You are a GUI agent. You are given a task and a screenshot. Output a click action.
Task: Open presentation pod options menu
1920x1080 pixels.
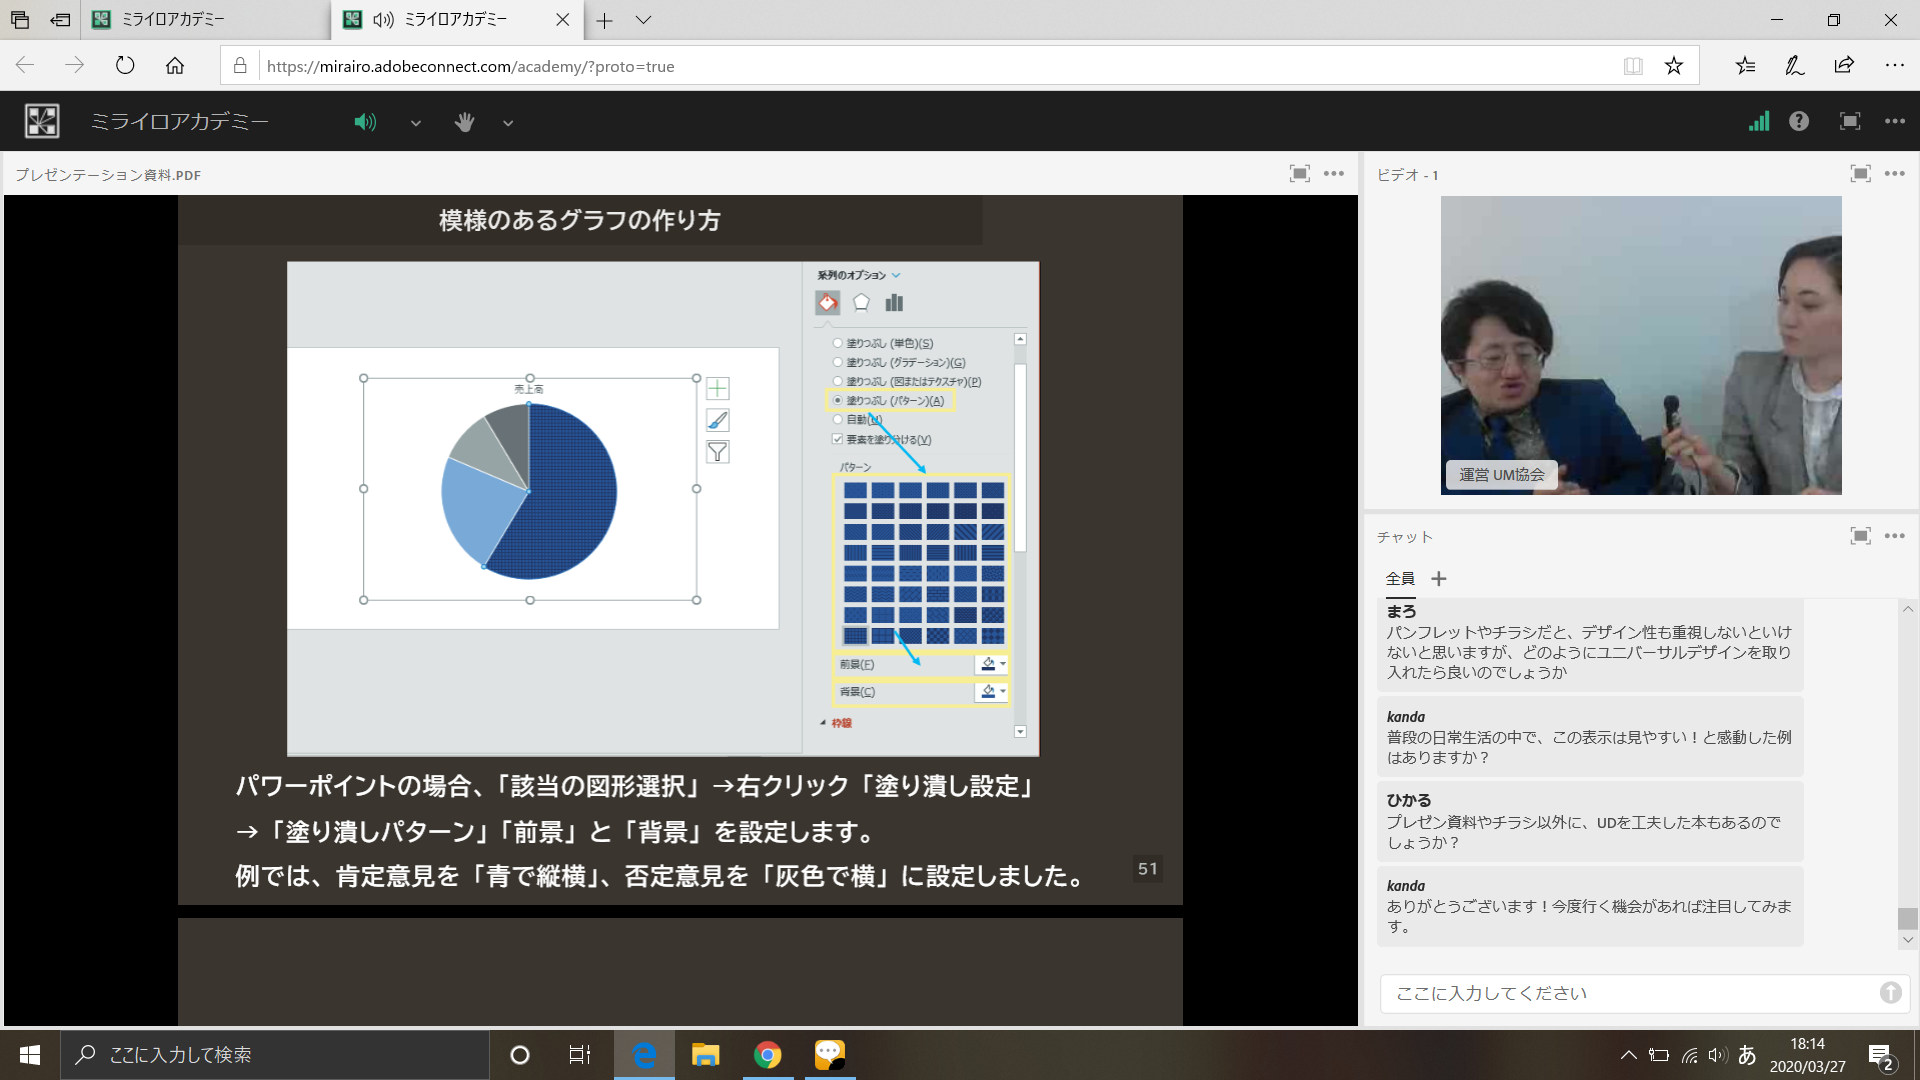click(x=1334, y=173)
